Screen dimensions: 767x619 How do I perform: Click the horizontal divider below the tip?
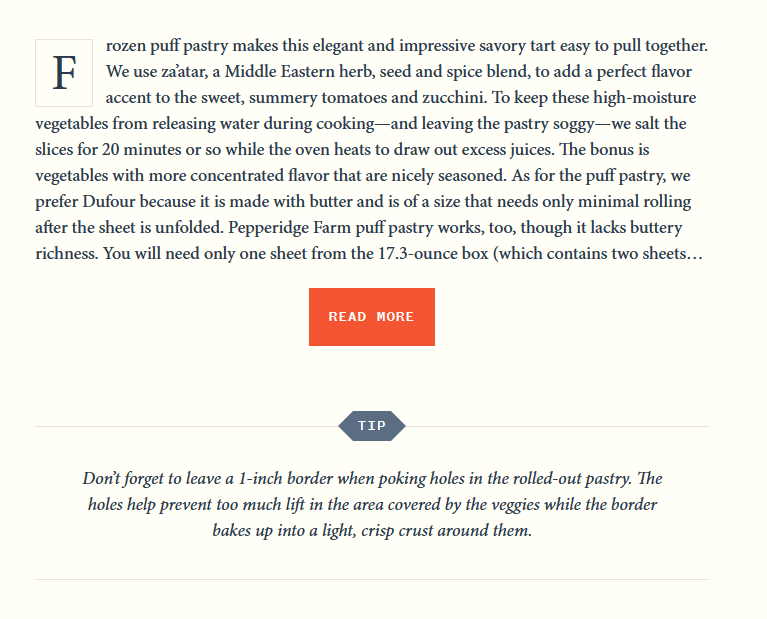click(x=372, y=580)
